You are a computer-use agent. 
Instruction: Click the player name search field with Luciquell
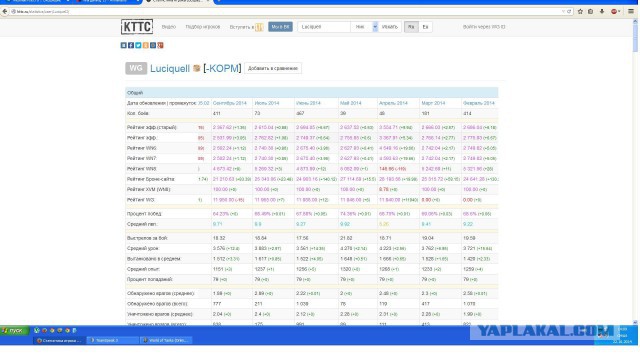click(324, 27)
